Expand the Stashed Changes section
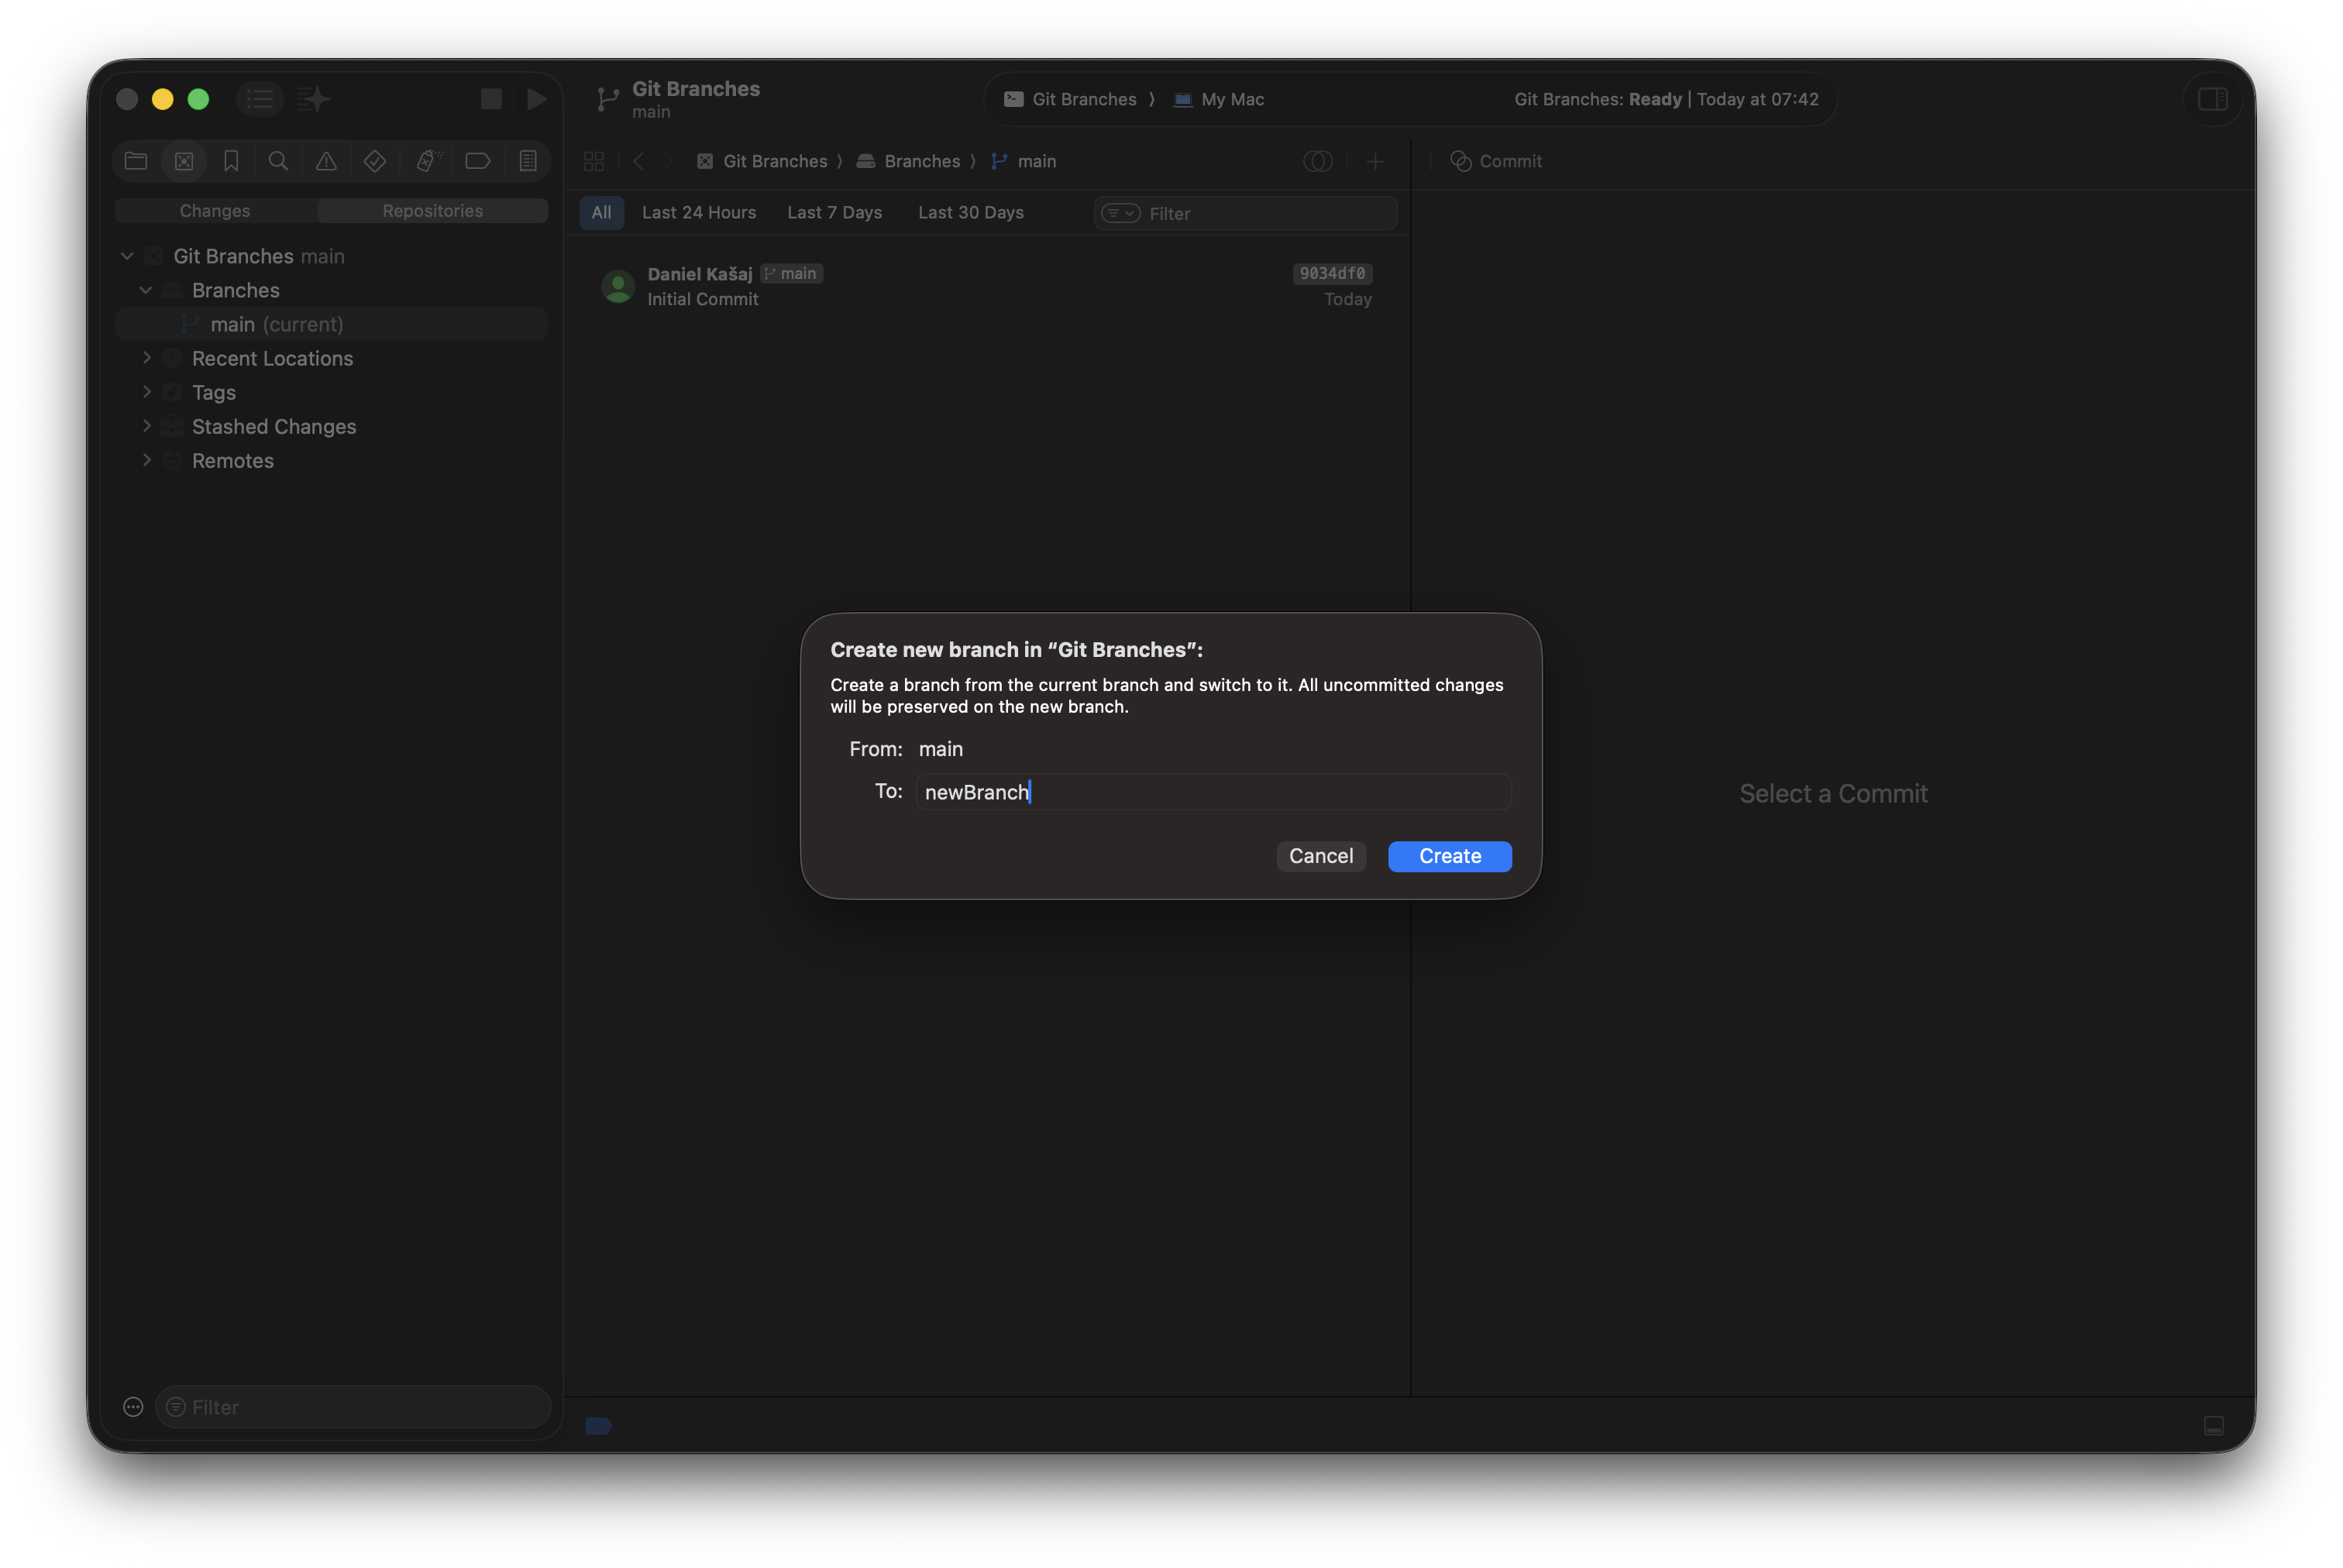 (x=147, y=426)
